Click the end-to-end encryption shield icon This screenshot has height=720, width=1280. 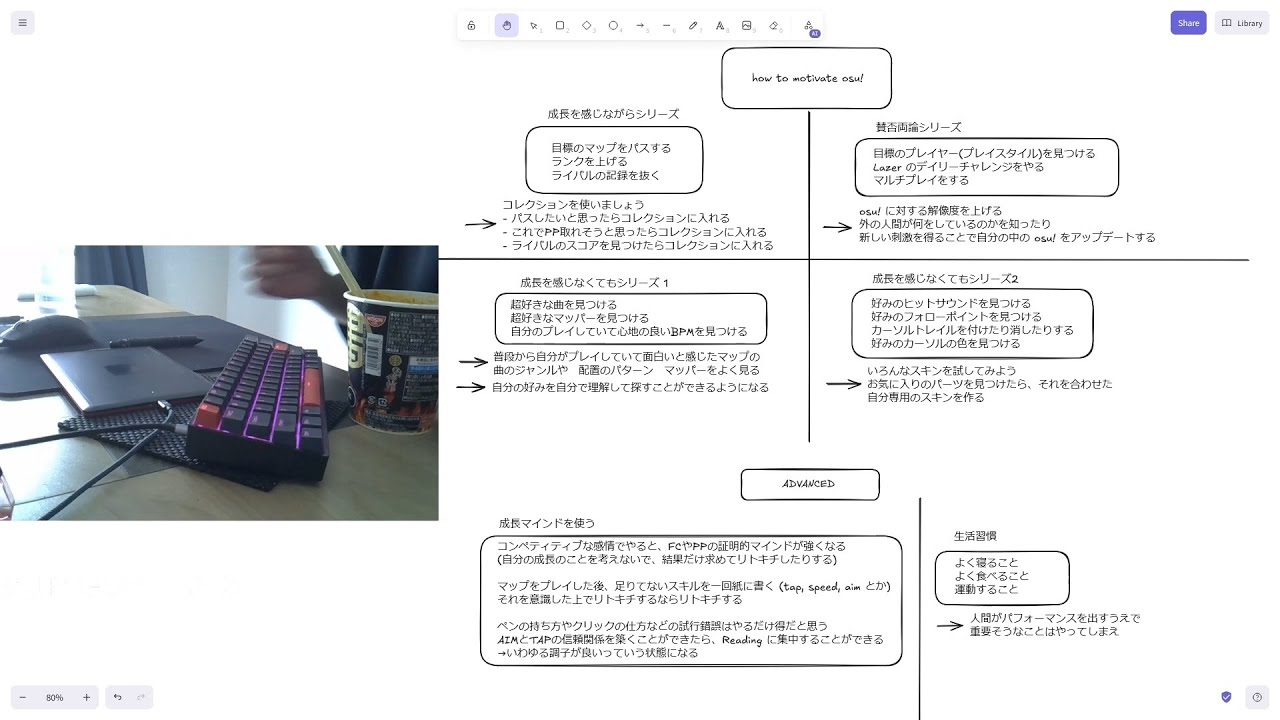click(x=1226, y=697)
